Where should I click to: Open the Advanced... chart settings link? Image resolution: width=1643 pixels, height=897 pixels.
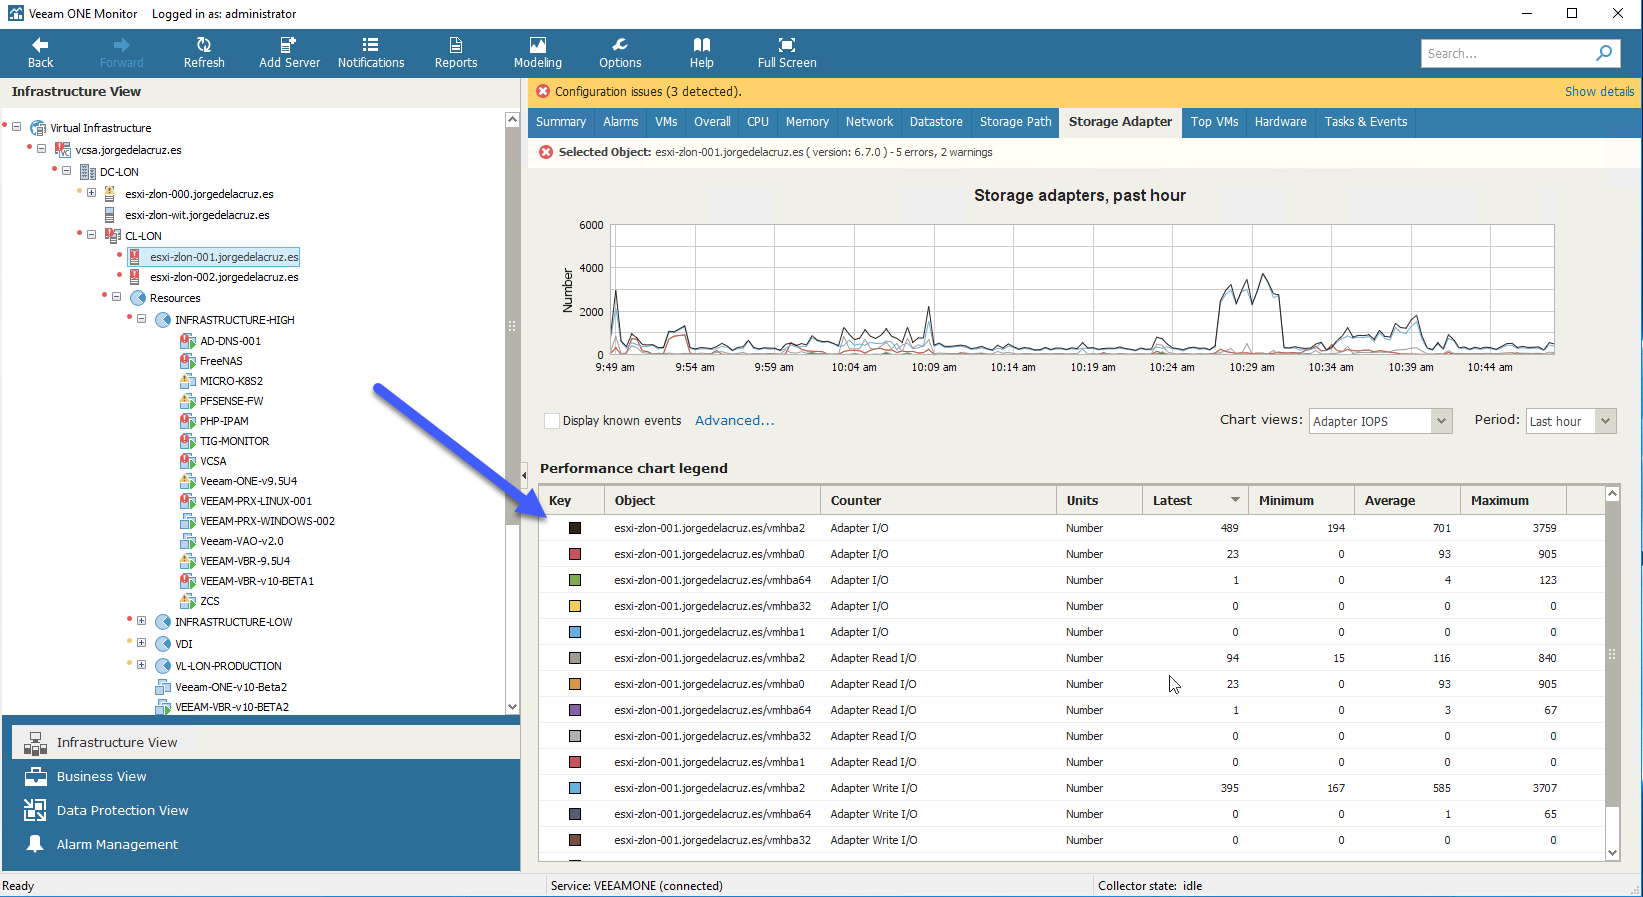(734, 421)
